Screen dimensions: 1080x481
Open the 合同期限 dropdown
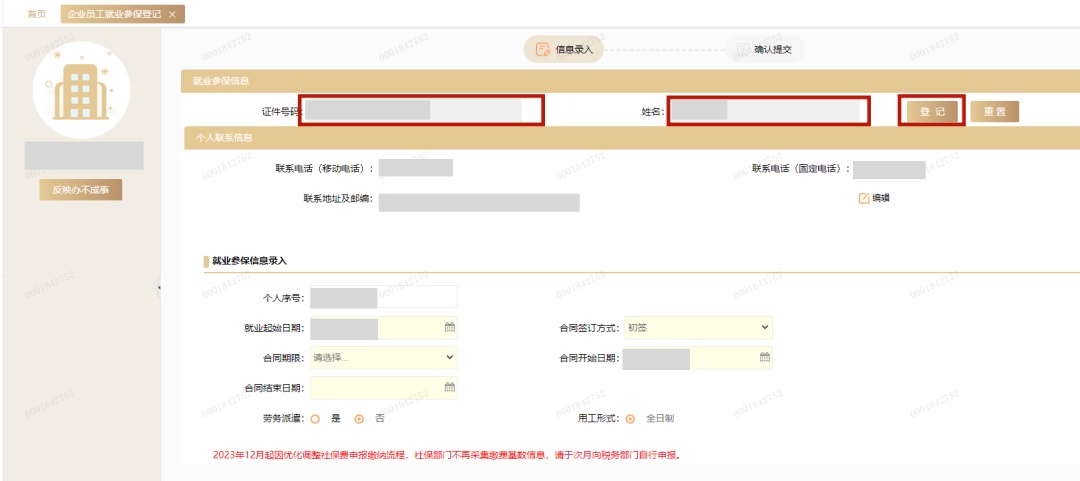click(x=384, y=358)
